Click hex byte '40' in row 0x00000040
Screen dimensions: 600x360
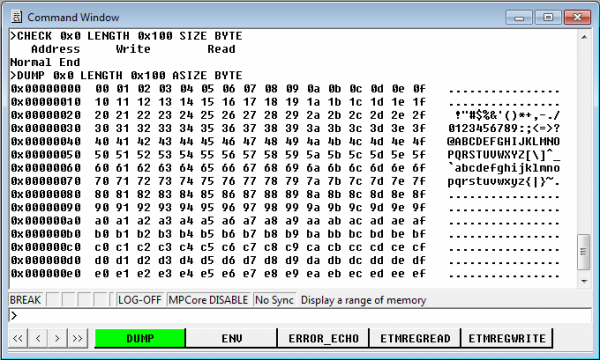(x=102, y=142)
